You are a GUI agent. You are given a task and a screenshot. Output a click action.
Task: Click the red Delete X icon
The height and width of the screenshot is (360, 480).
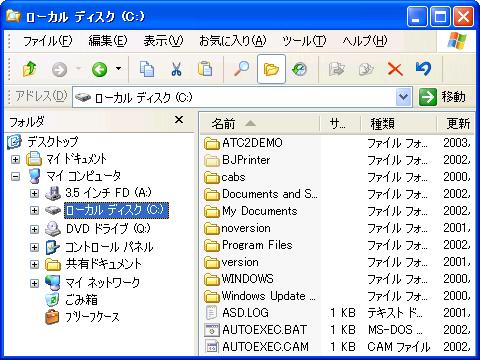click(395, 70)
